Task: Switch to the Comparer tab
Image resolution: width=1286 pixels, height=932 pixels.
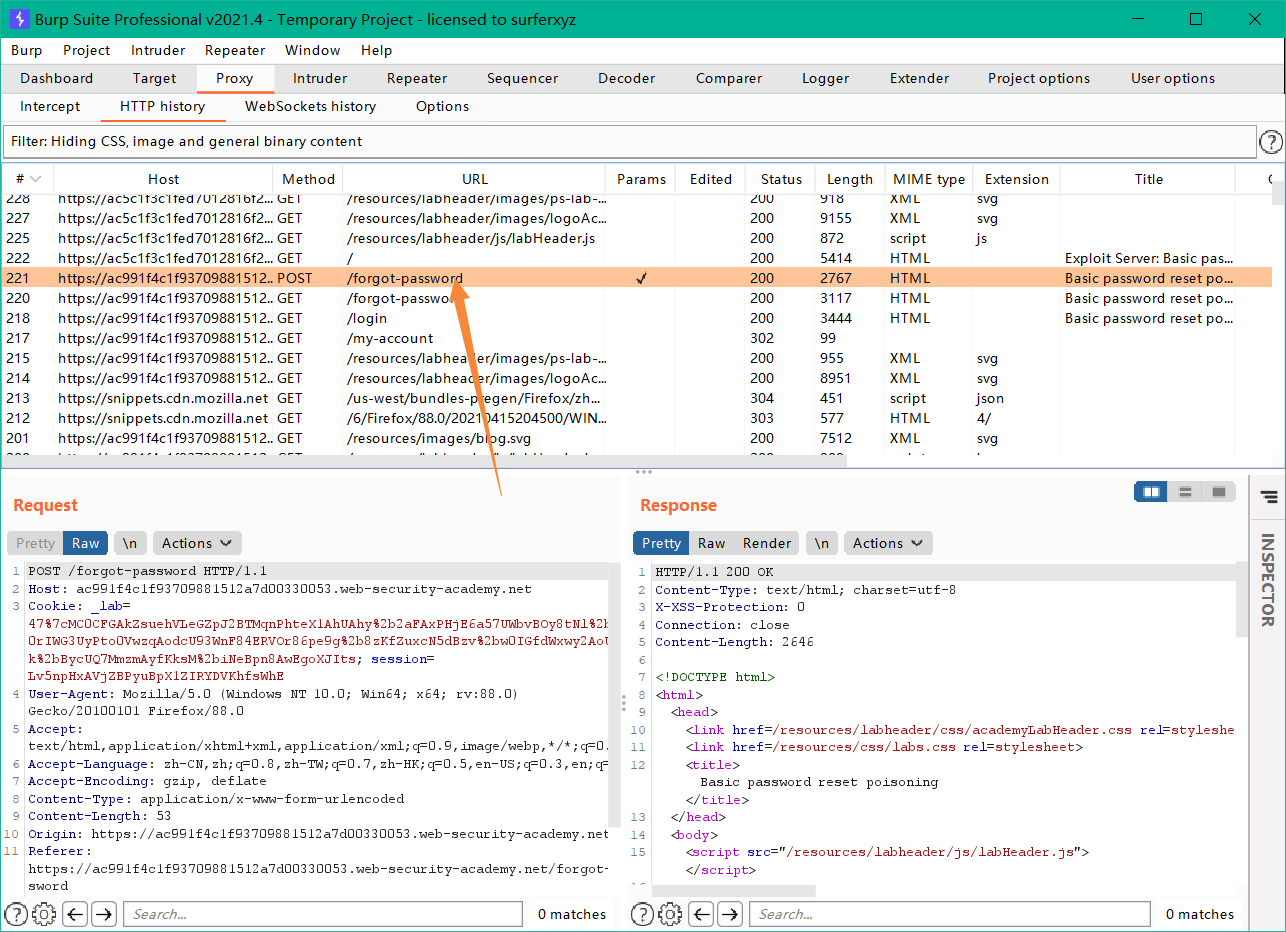Action: point(729,78)
